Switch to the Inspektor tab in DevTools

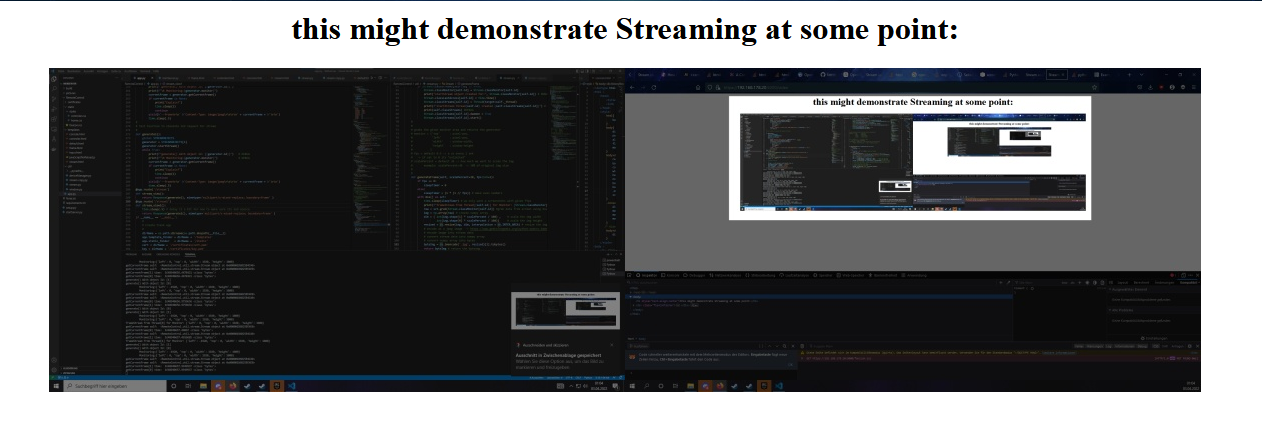tap(647, 275)
